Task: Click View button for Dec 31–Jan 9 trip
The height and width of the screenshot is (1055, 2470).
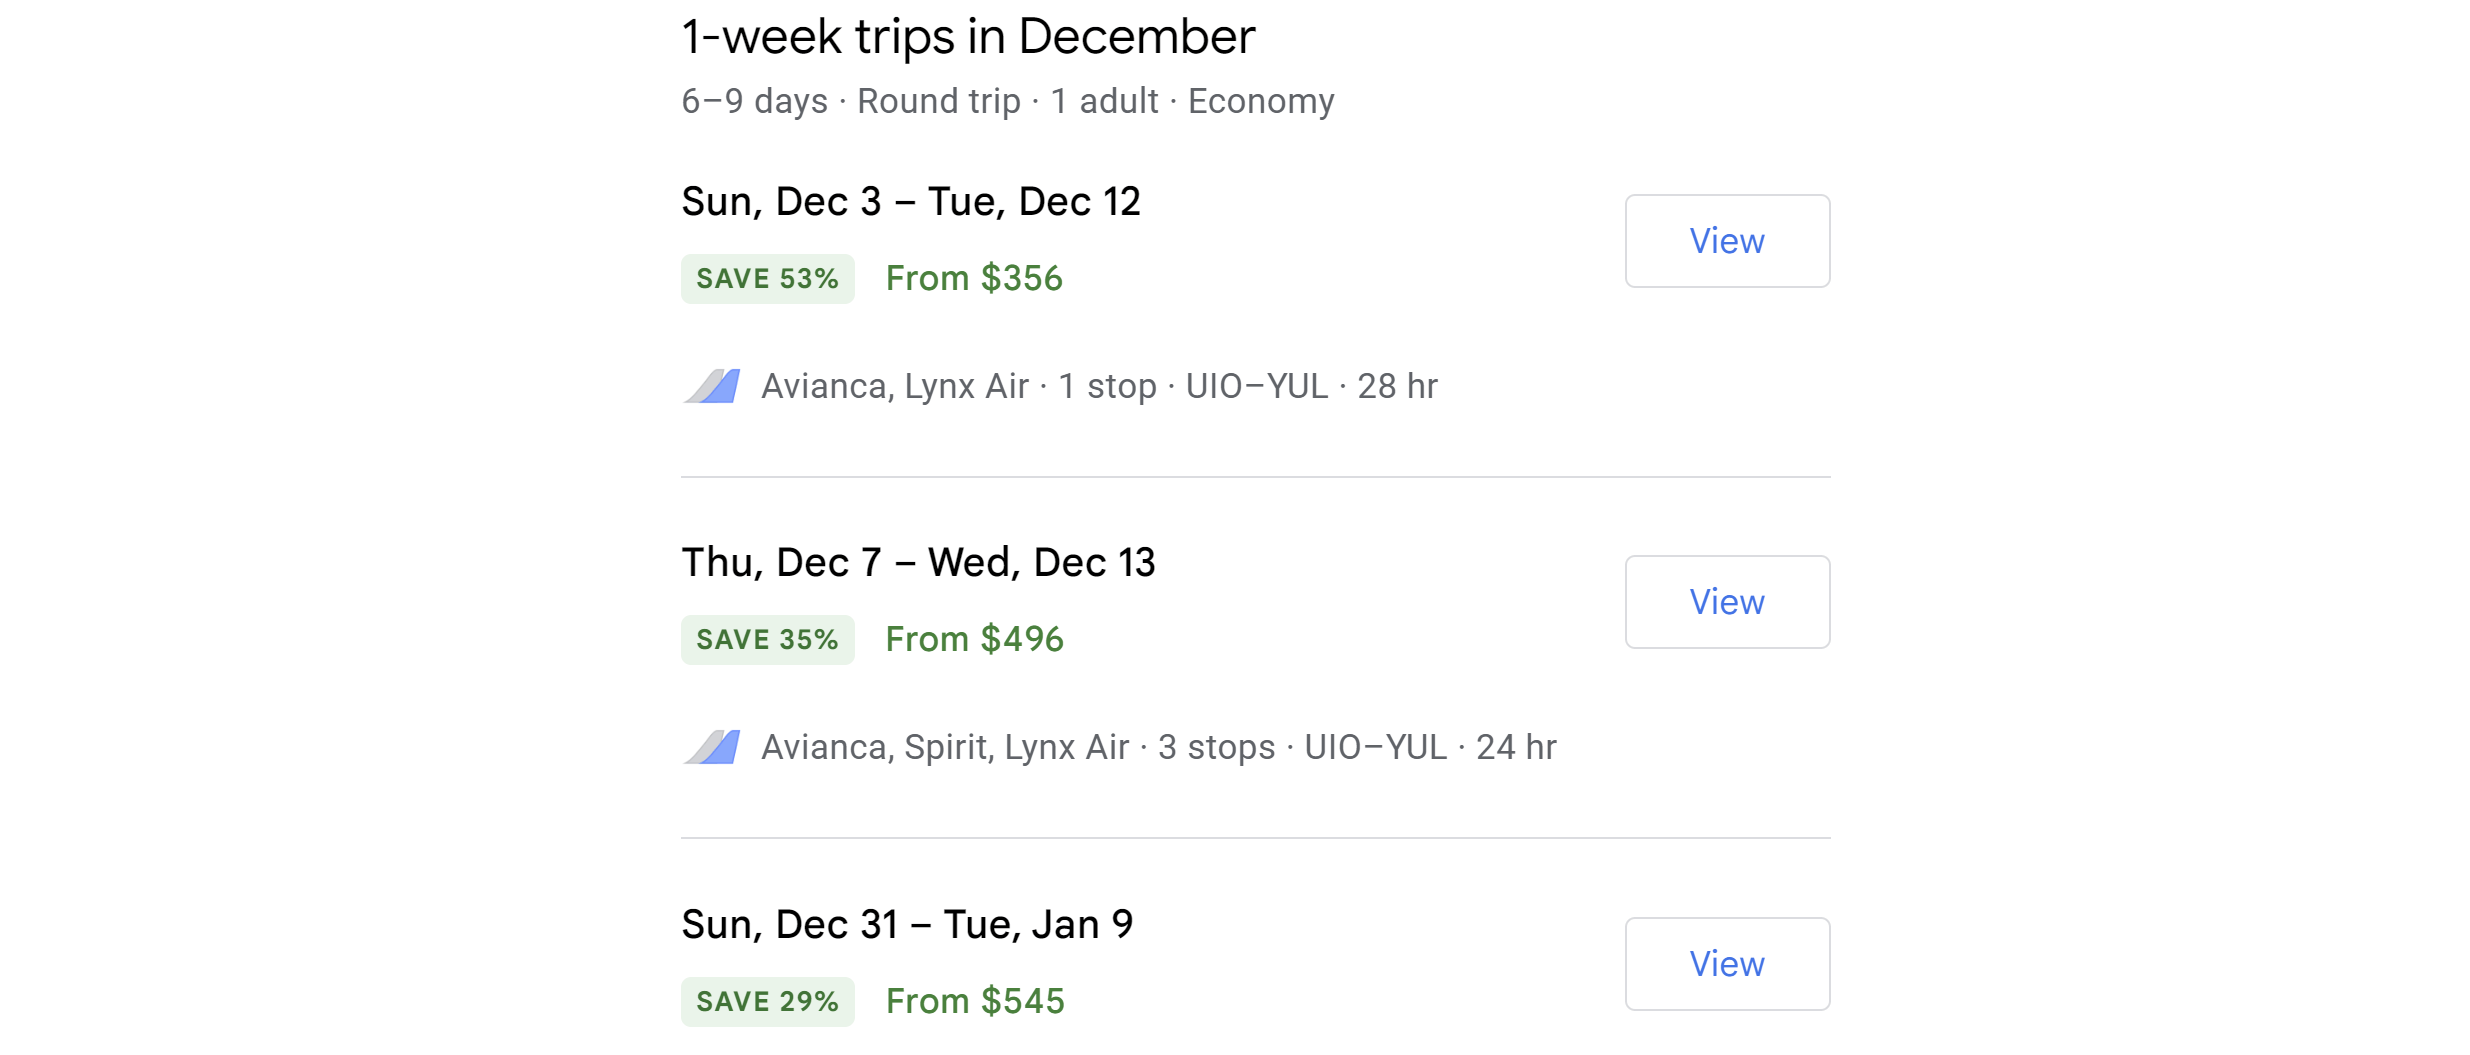Action: pyautogui.click(x=1726, y=964)
